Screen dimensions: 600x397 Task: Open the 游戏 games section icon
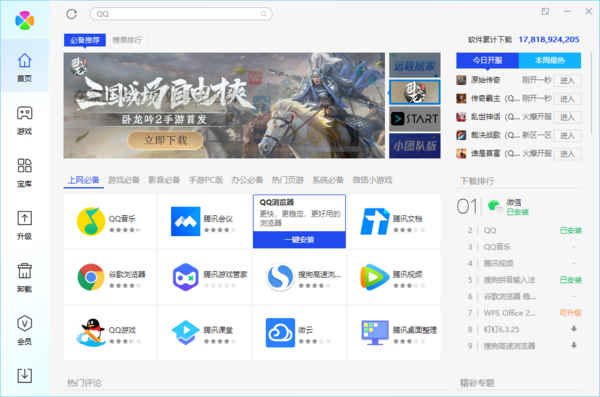tap(24, 114)
